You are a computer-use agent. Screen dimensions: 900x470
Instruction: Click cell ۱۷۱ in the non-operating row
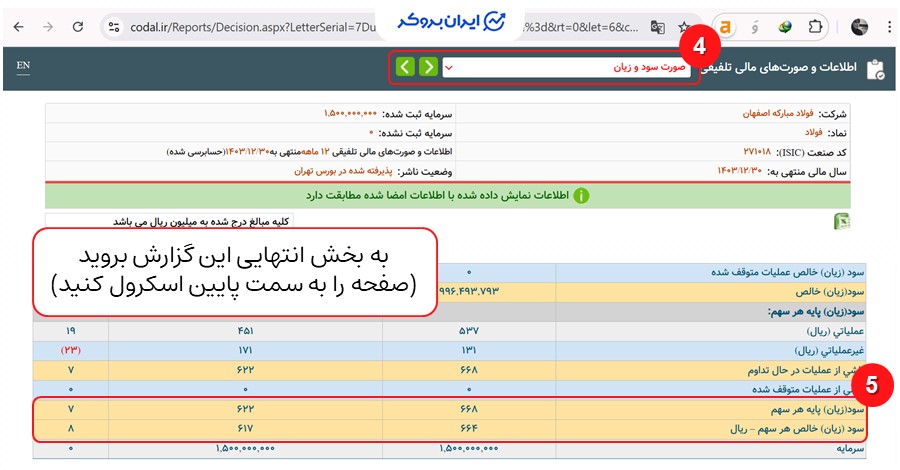tap(245, 350)
